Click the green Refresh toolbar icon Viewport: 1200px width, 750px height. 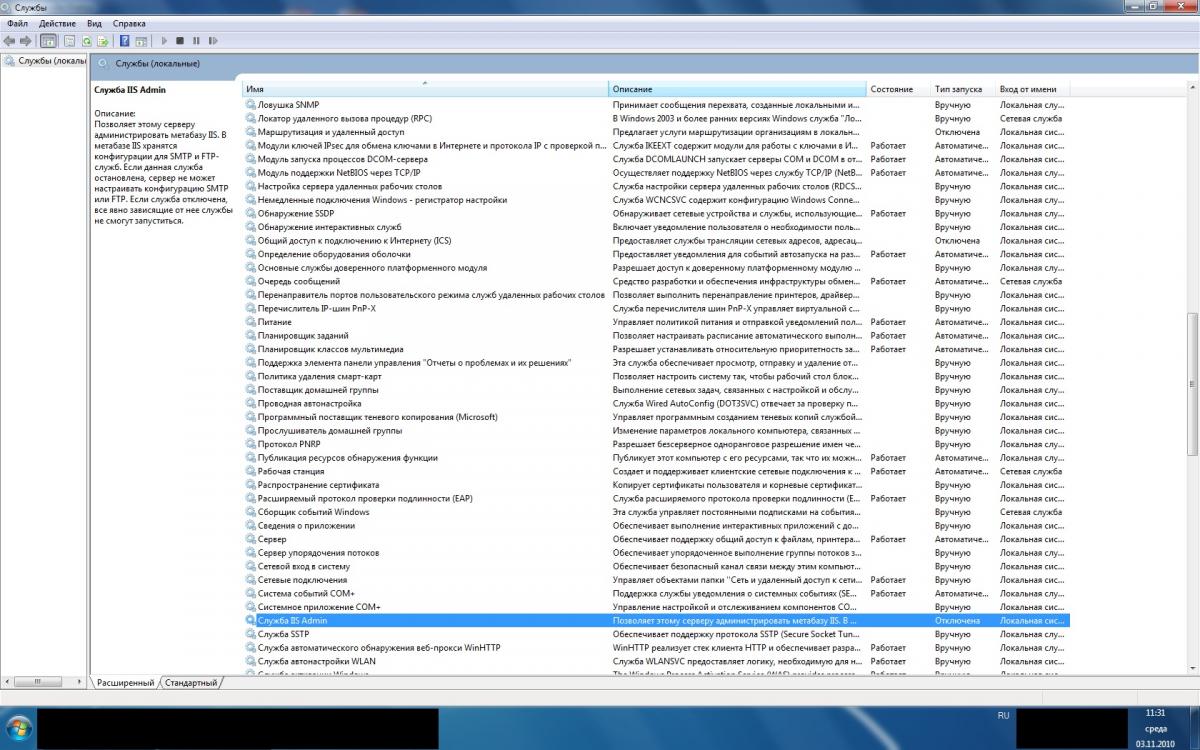pyautogui.click(x=87, y=41)
